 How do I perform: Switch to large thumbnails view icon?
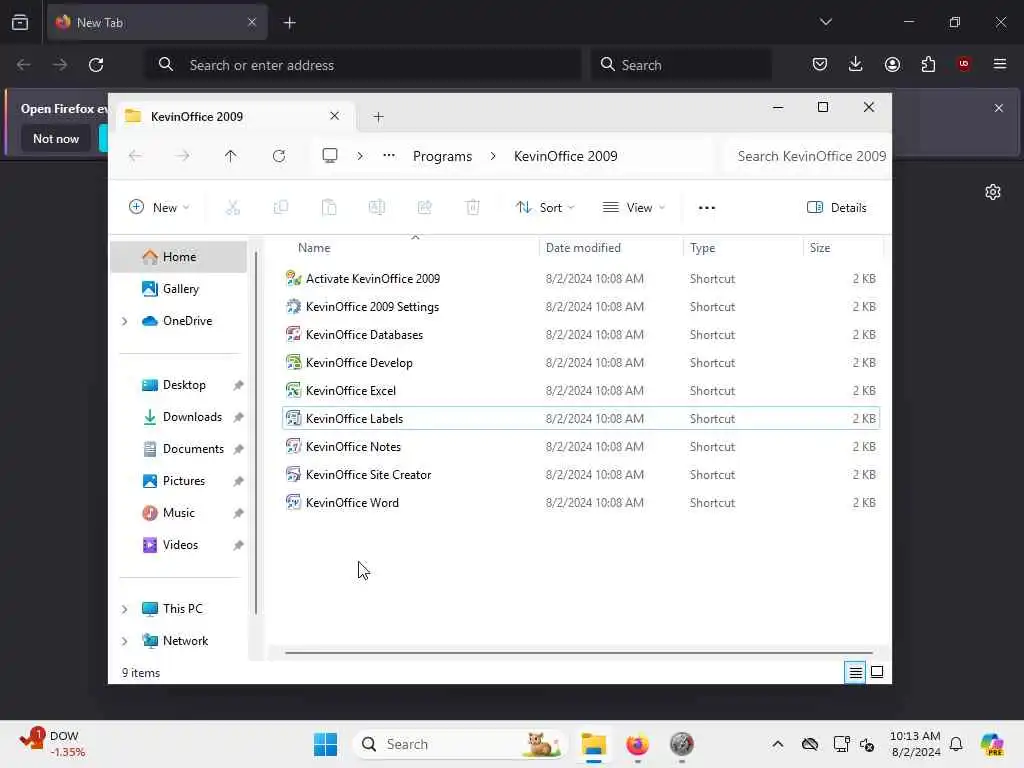pos(877,672)
